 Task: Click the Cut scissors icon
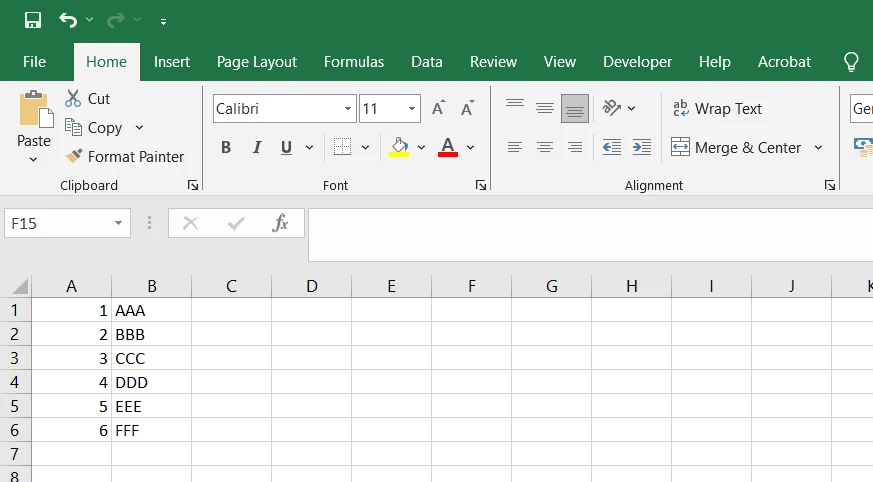point(73,98)
